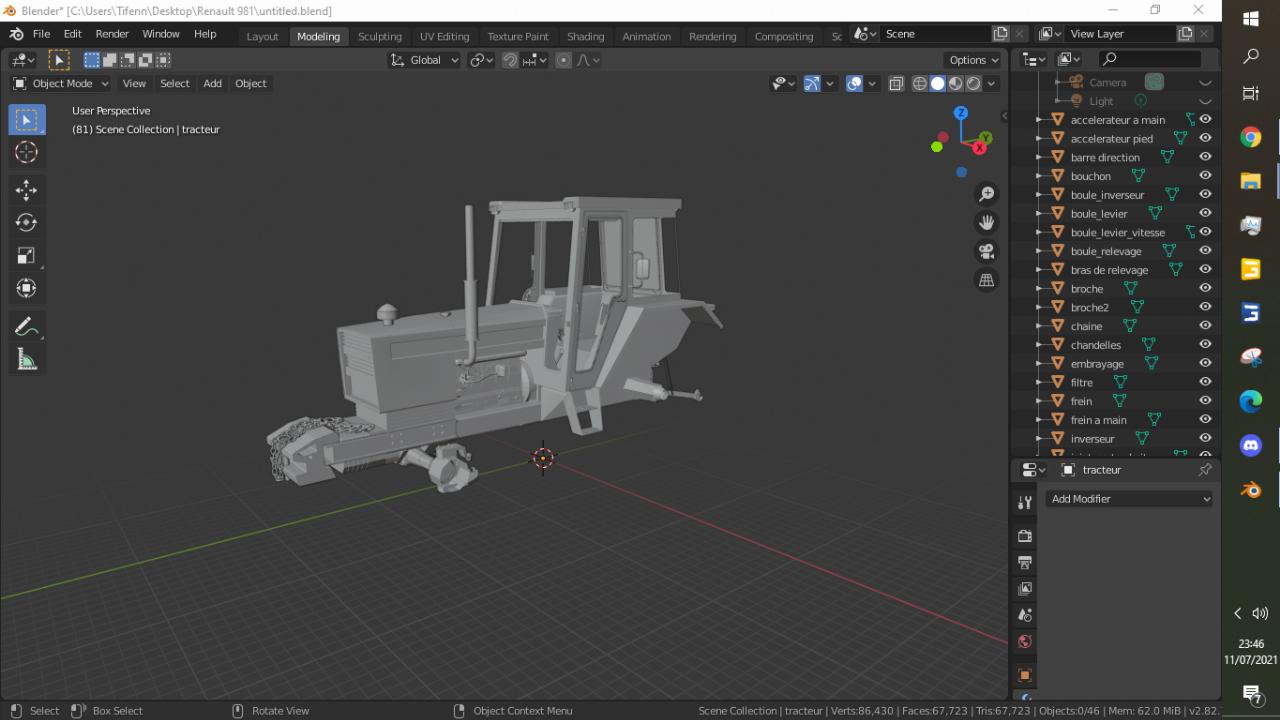Click the pan view hand icon

pyautogui.click(x=987, y=222)
